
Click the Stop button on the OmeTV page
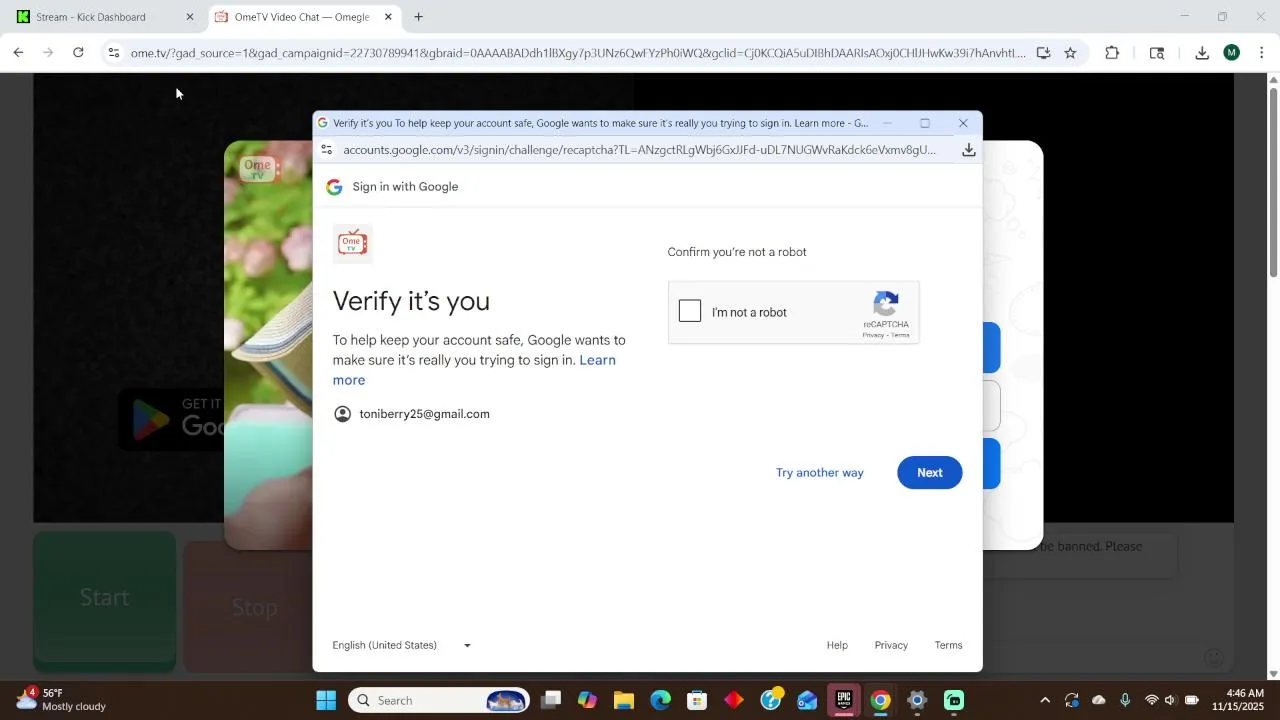point(249,606)
